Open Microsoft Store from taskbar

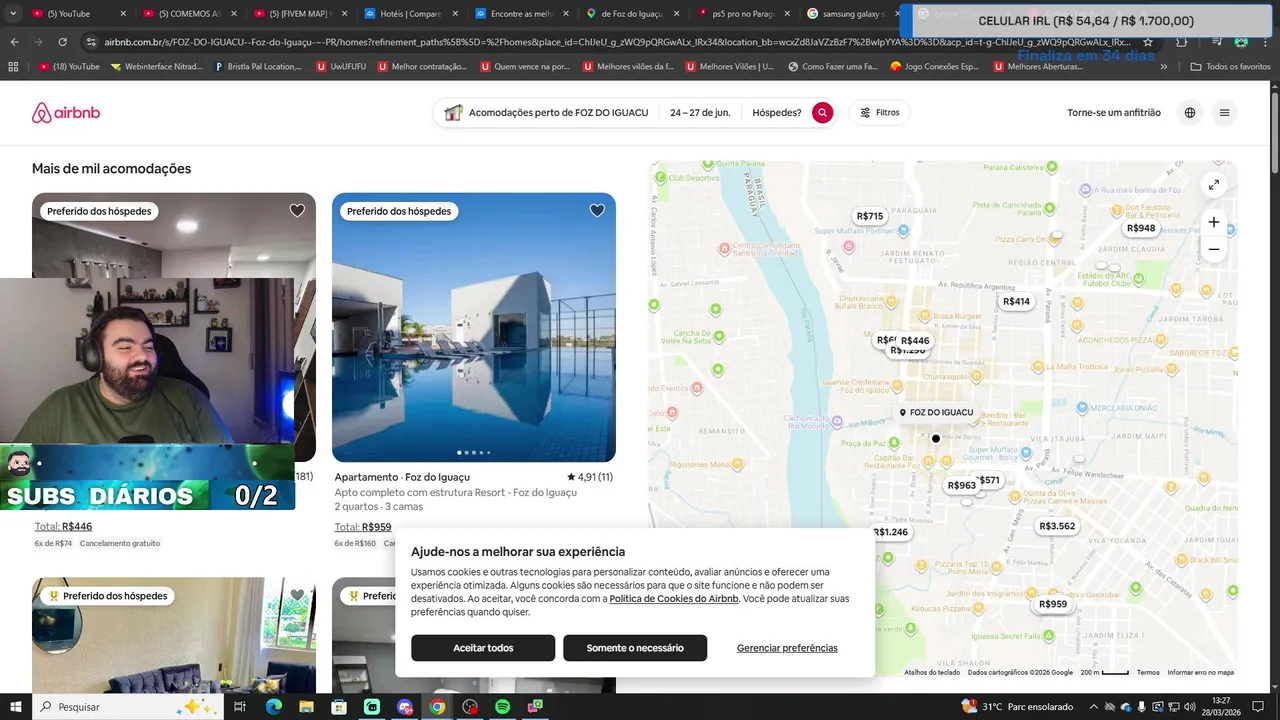(339, 707)
